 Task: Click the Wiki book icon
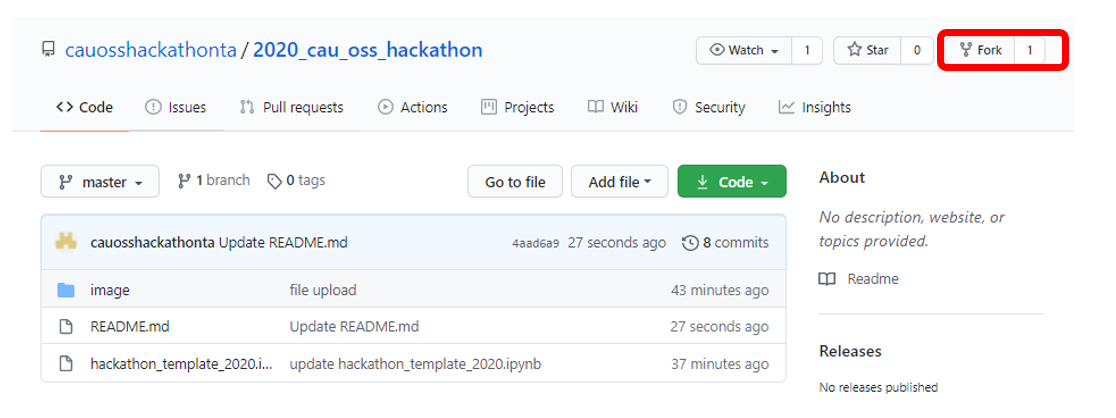(x=596, y=107)
